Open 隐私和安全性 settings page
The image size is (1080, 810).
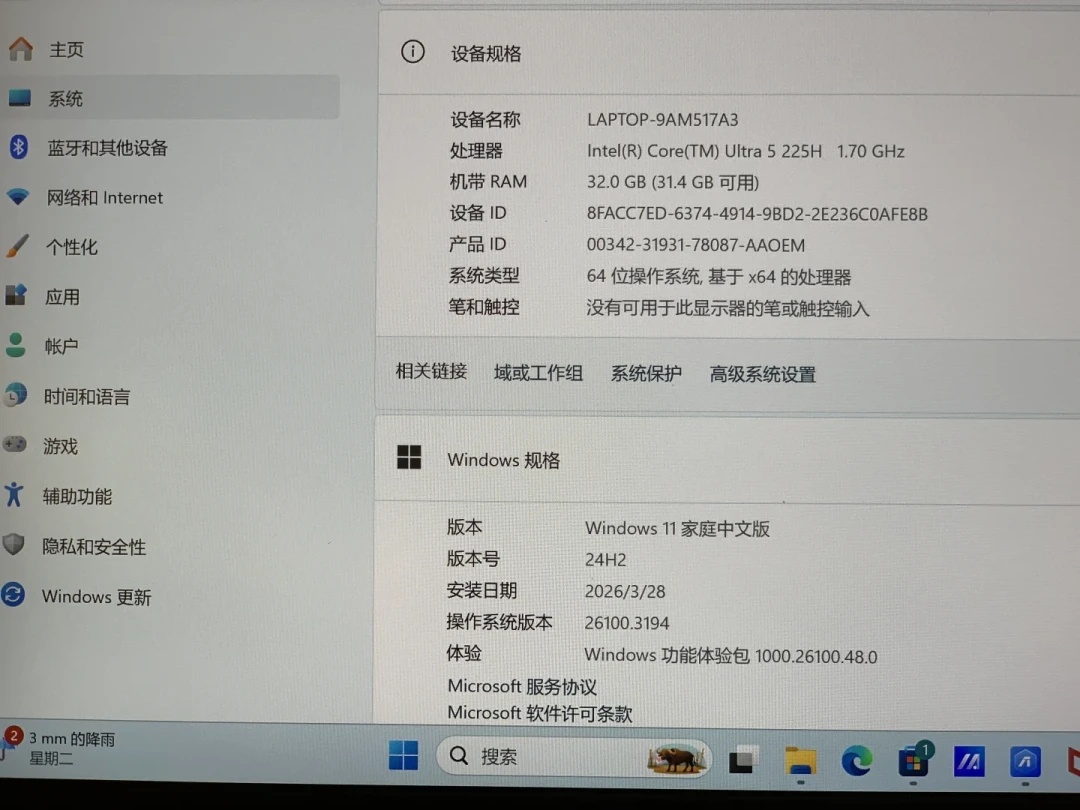(x=94, y=547)
